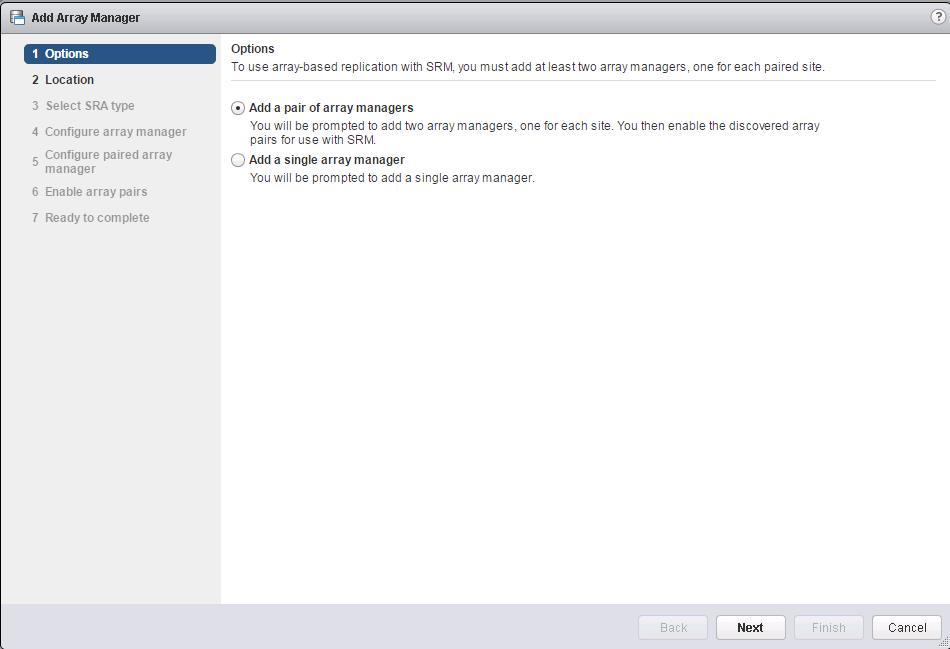
Task: Click the help question mark icon
Action: 937,17
